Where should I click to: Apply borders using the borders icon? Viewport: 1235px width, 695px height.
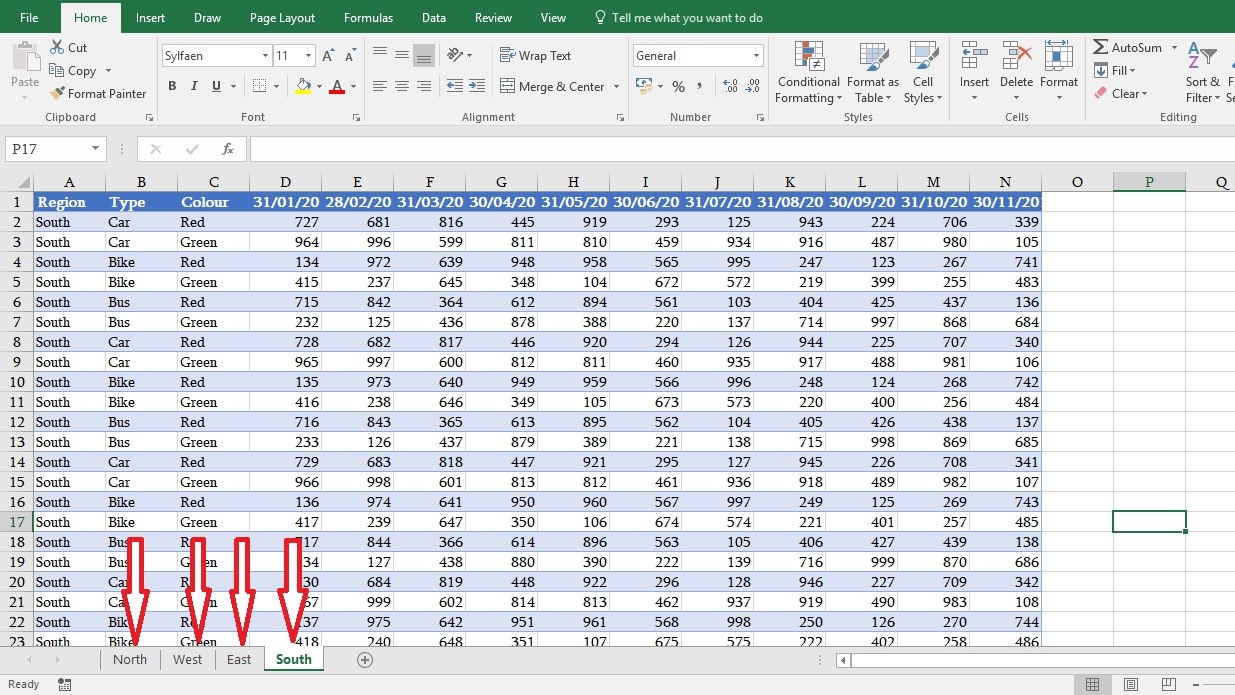259,87
